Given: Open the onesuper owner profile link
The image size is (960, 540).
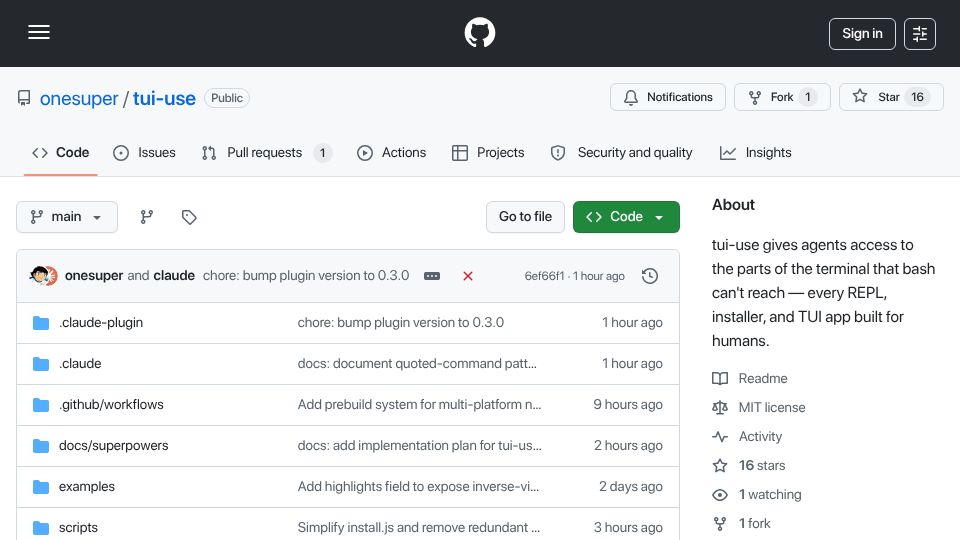Looking at the screenshot, I should pos(79,98).
